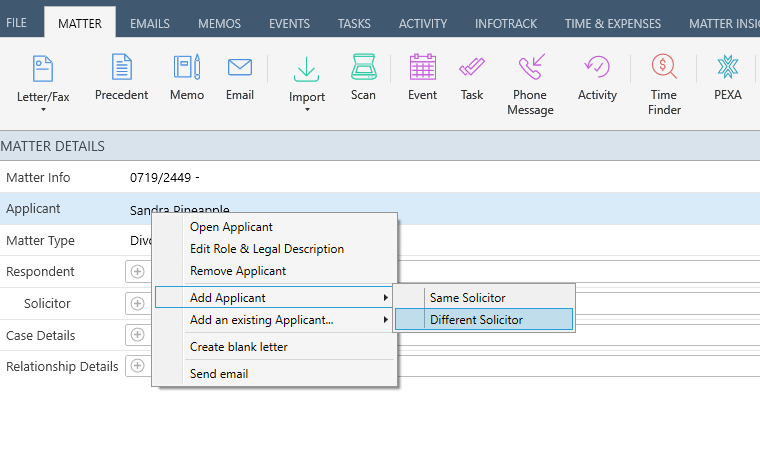Click the Import download icon
760x449 pixels.
(306, 69)
